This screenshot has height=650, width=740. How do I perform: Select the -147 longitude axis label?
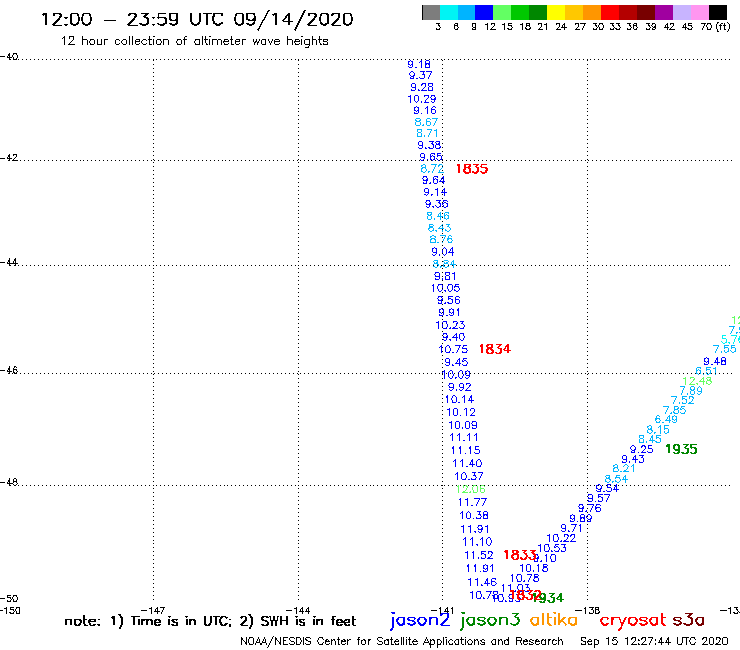(153, 610)
